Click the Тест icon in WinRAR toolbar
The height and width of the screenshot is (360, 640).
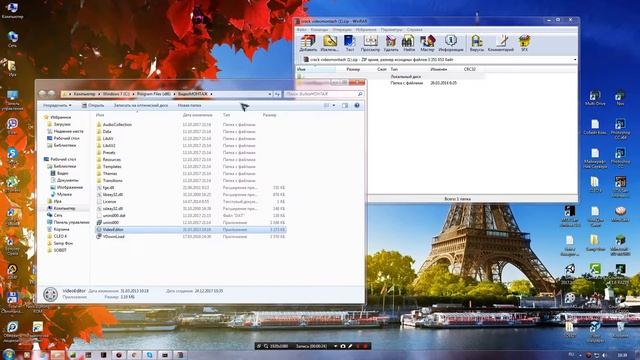click(350, 43)
